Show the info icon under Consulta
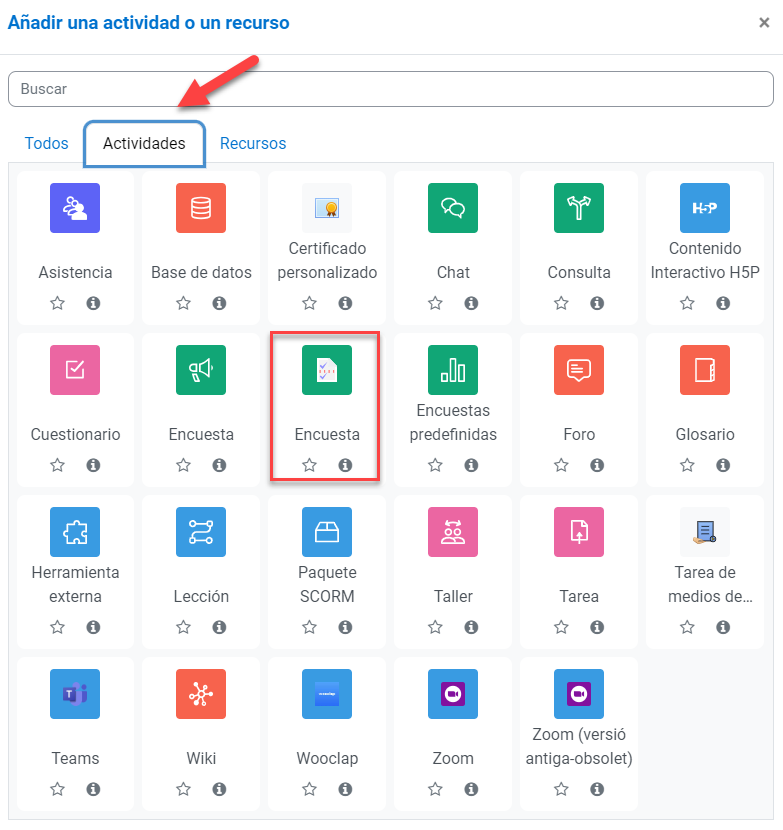Image resolution: width=783 pixels, height=830 pixels. [597, 303]
